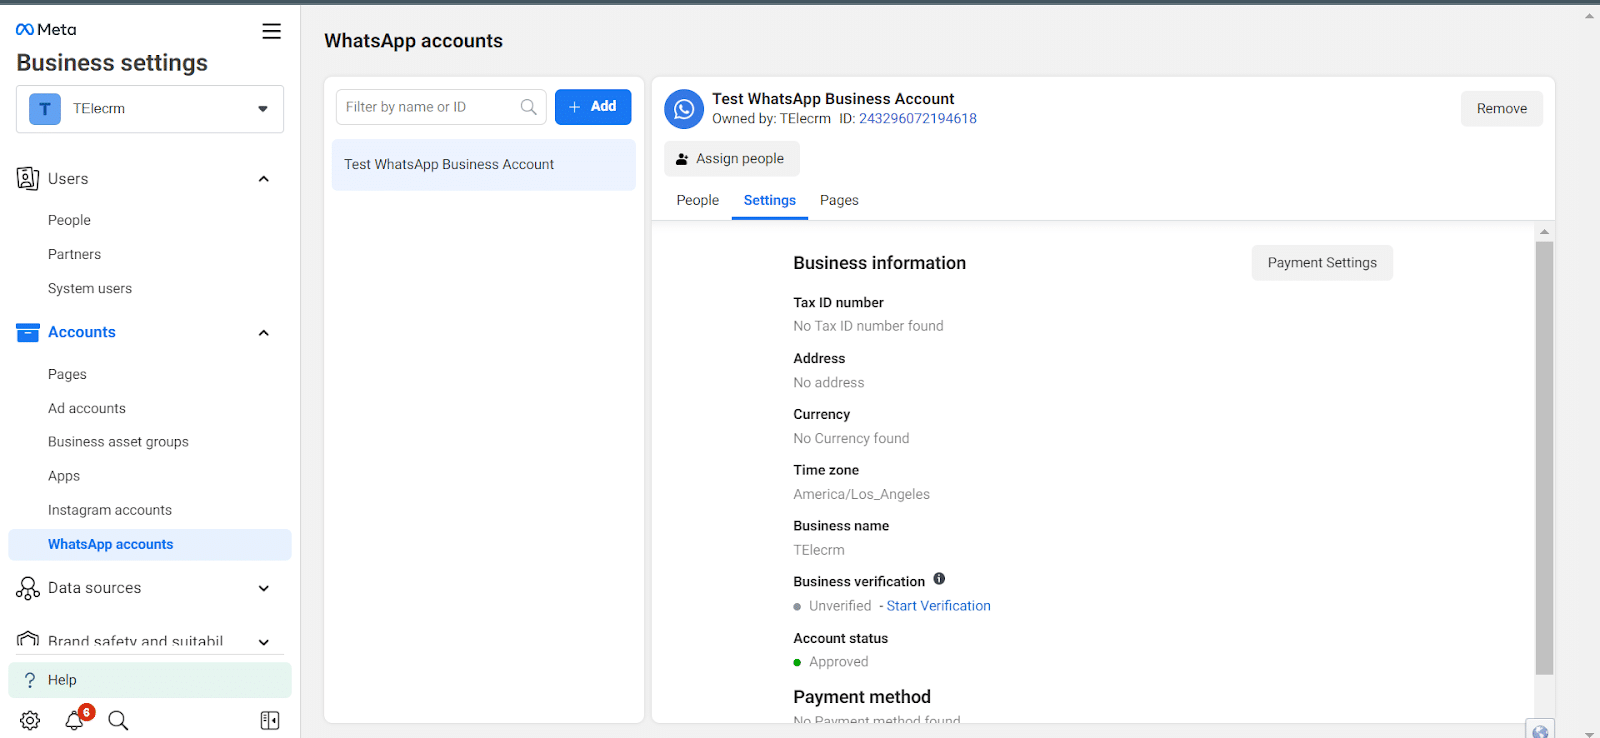Click the Remove button
This screenshot has height=738, width=1600.
[x=1502, y=109]
